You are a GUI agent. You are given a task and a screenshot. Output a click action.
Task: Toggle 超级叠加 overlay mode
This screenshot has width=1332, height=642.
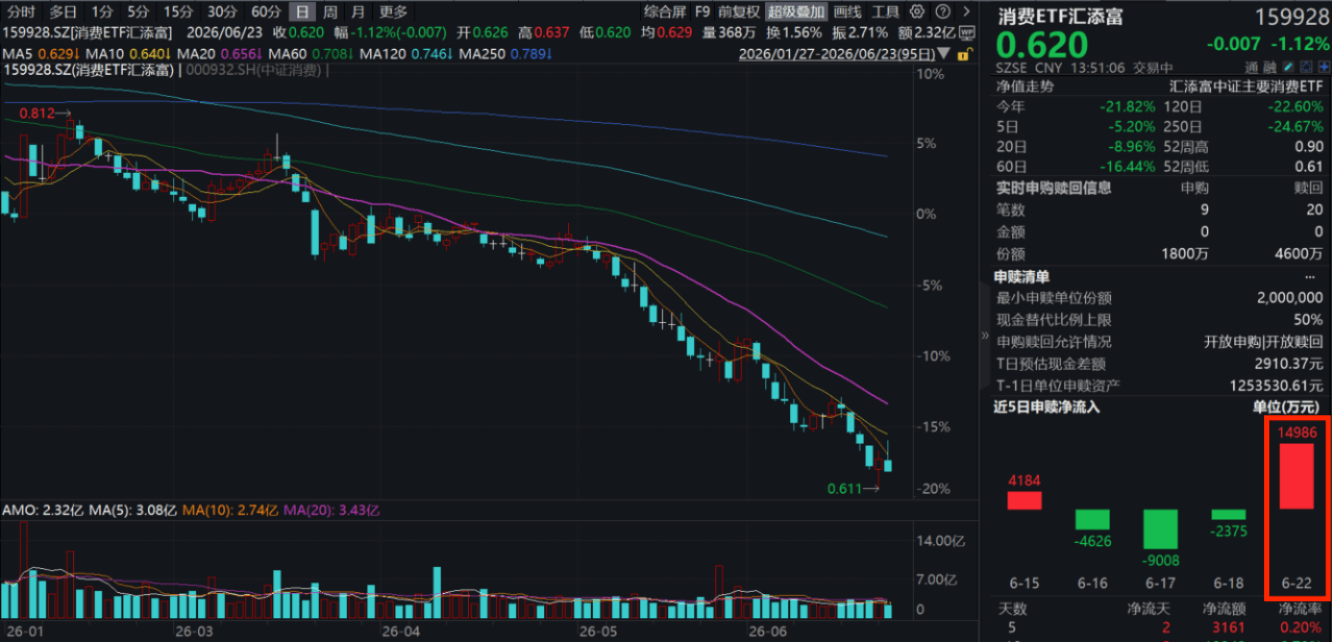[x=797, y=12]
